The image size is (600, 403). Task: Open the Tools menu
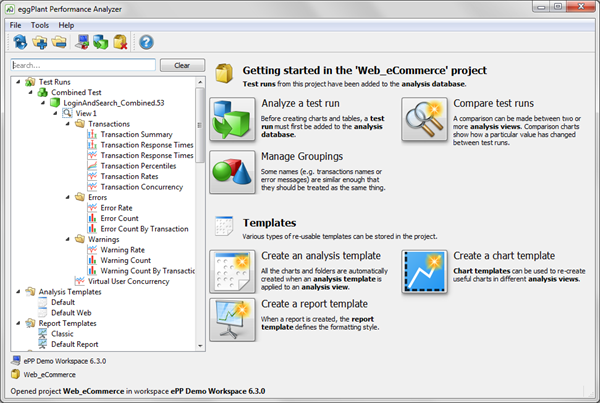(40, 25)
